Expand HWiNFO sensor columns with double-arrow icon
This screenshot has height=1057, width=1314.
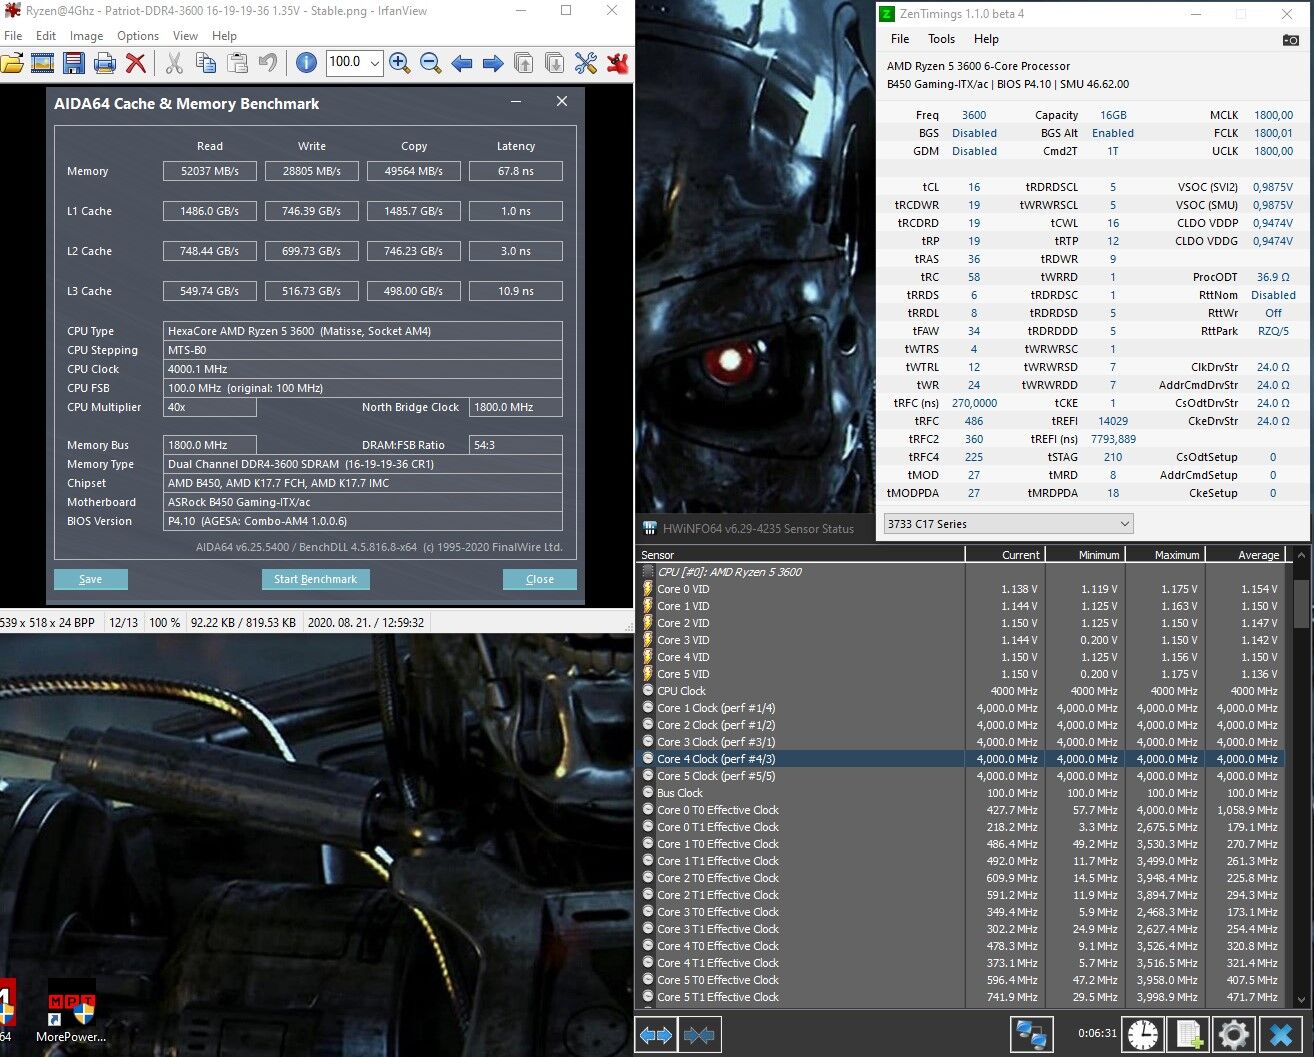[x=656, y=1034]
